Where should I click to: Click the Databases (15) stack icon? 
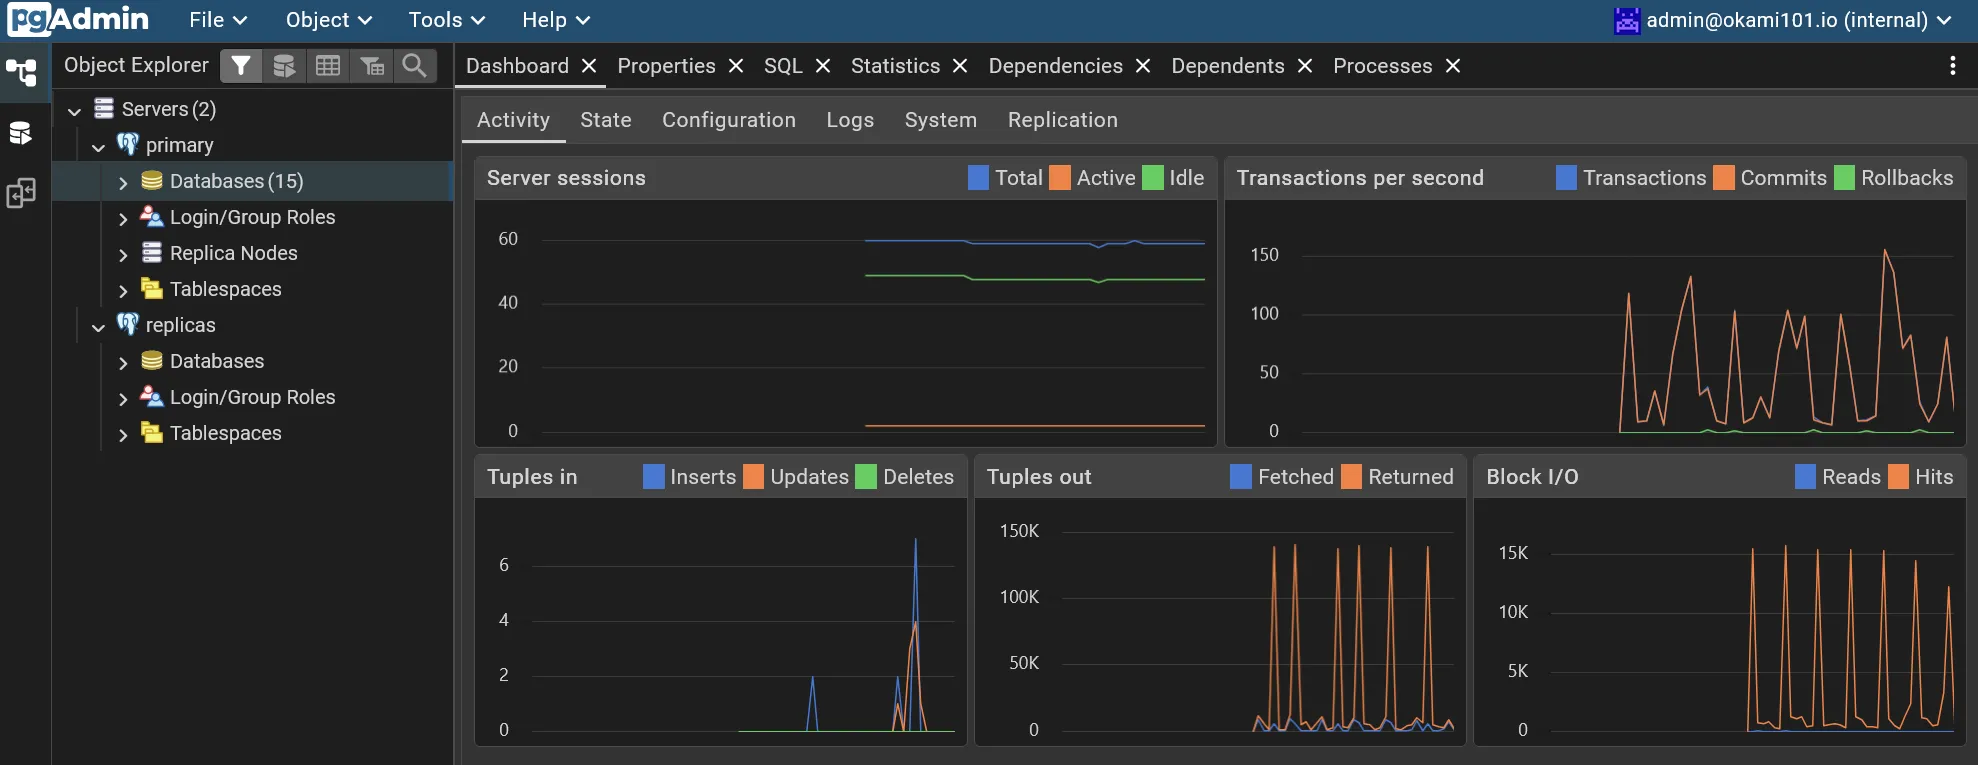[x=152, y=180]
